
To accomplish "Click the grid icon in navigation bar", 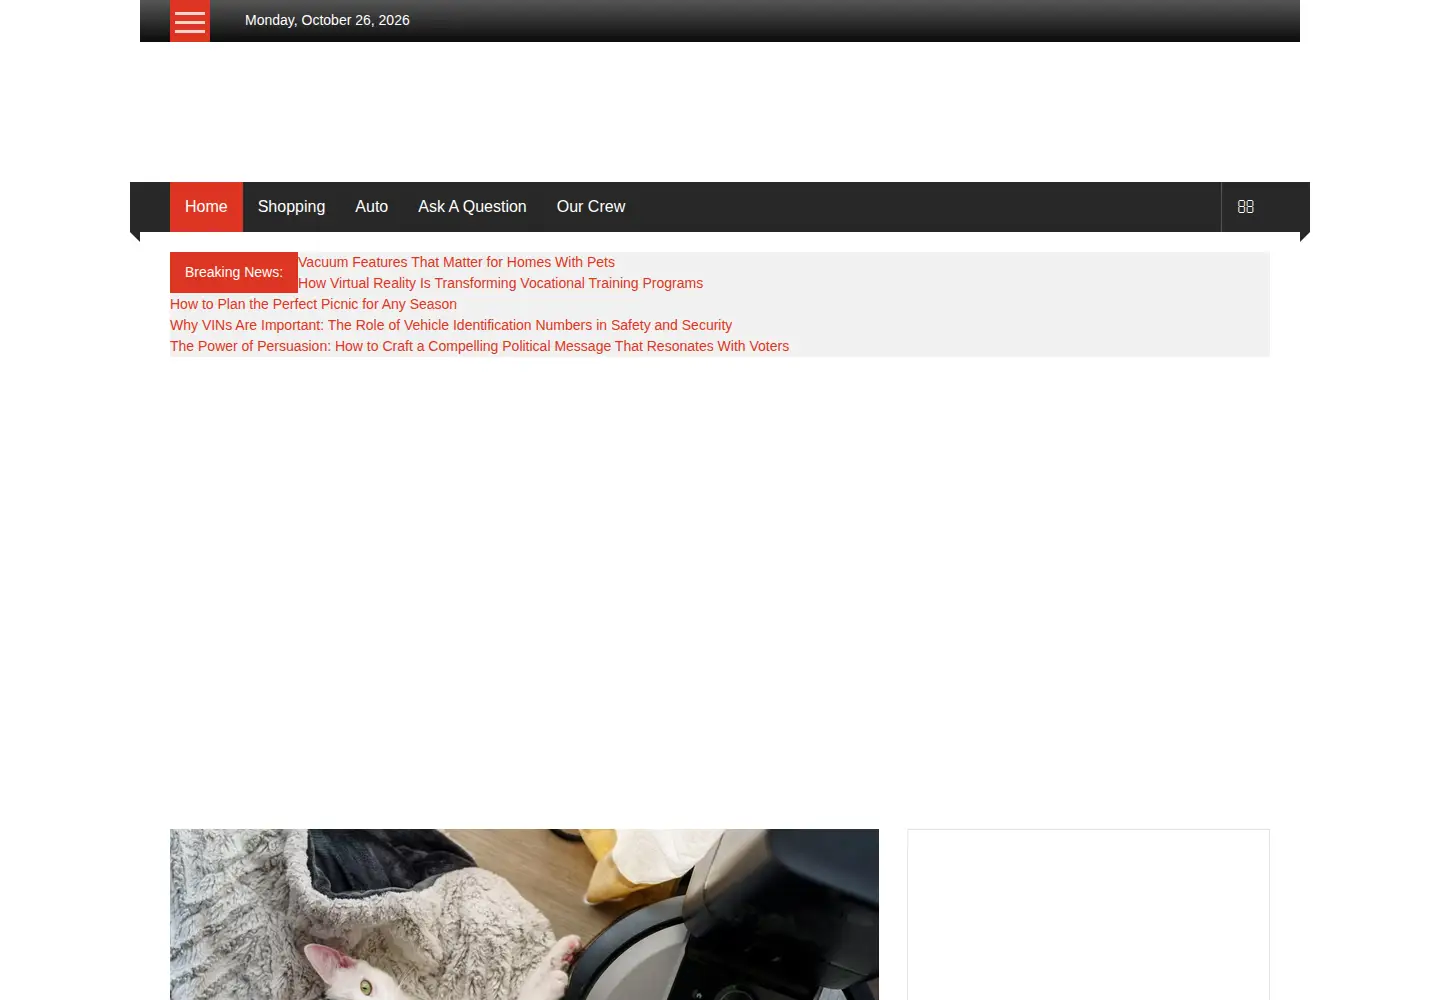I will tap(1245, 207).
